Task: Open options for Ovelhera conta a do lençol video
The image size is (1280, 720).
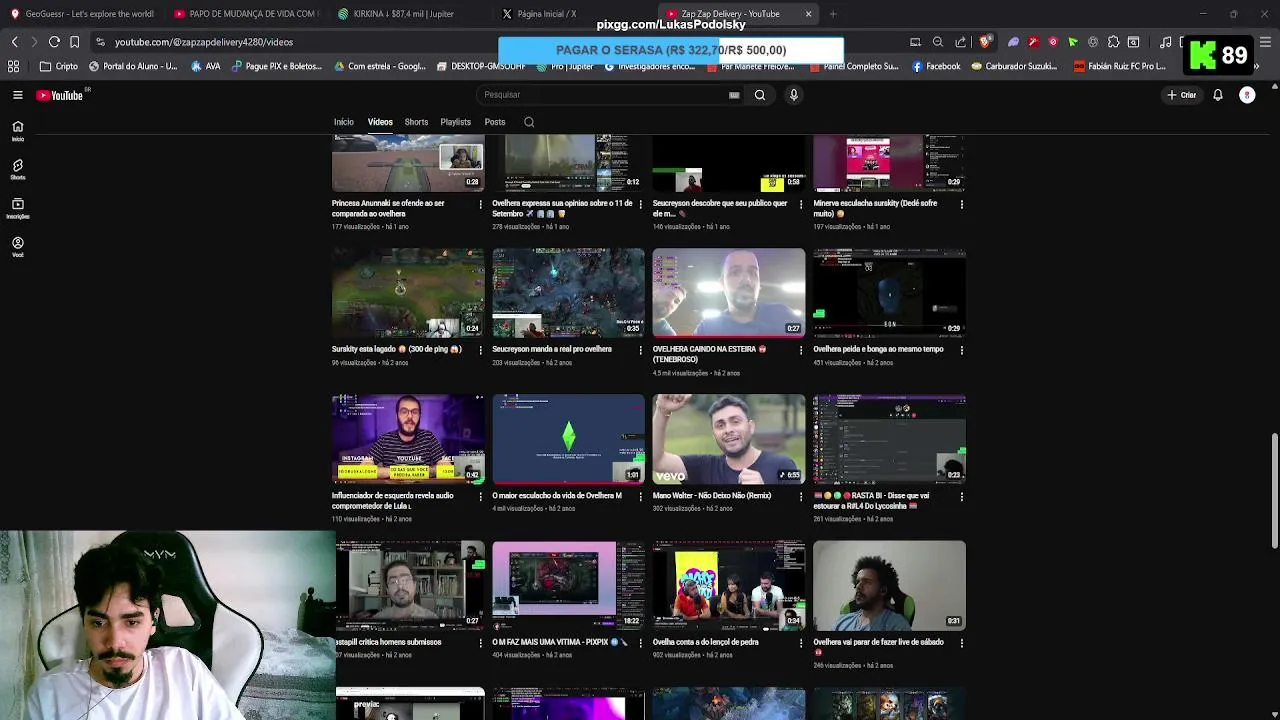Action: click(801, 643)
